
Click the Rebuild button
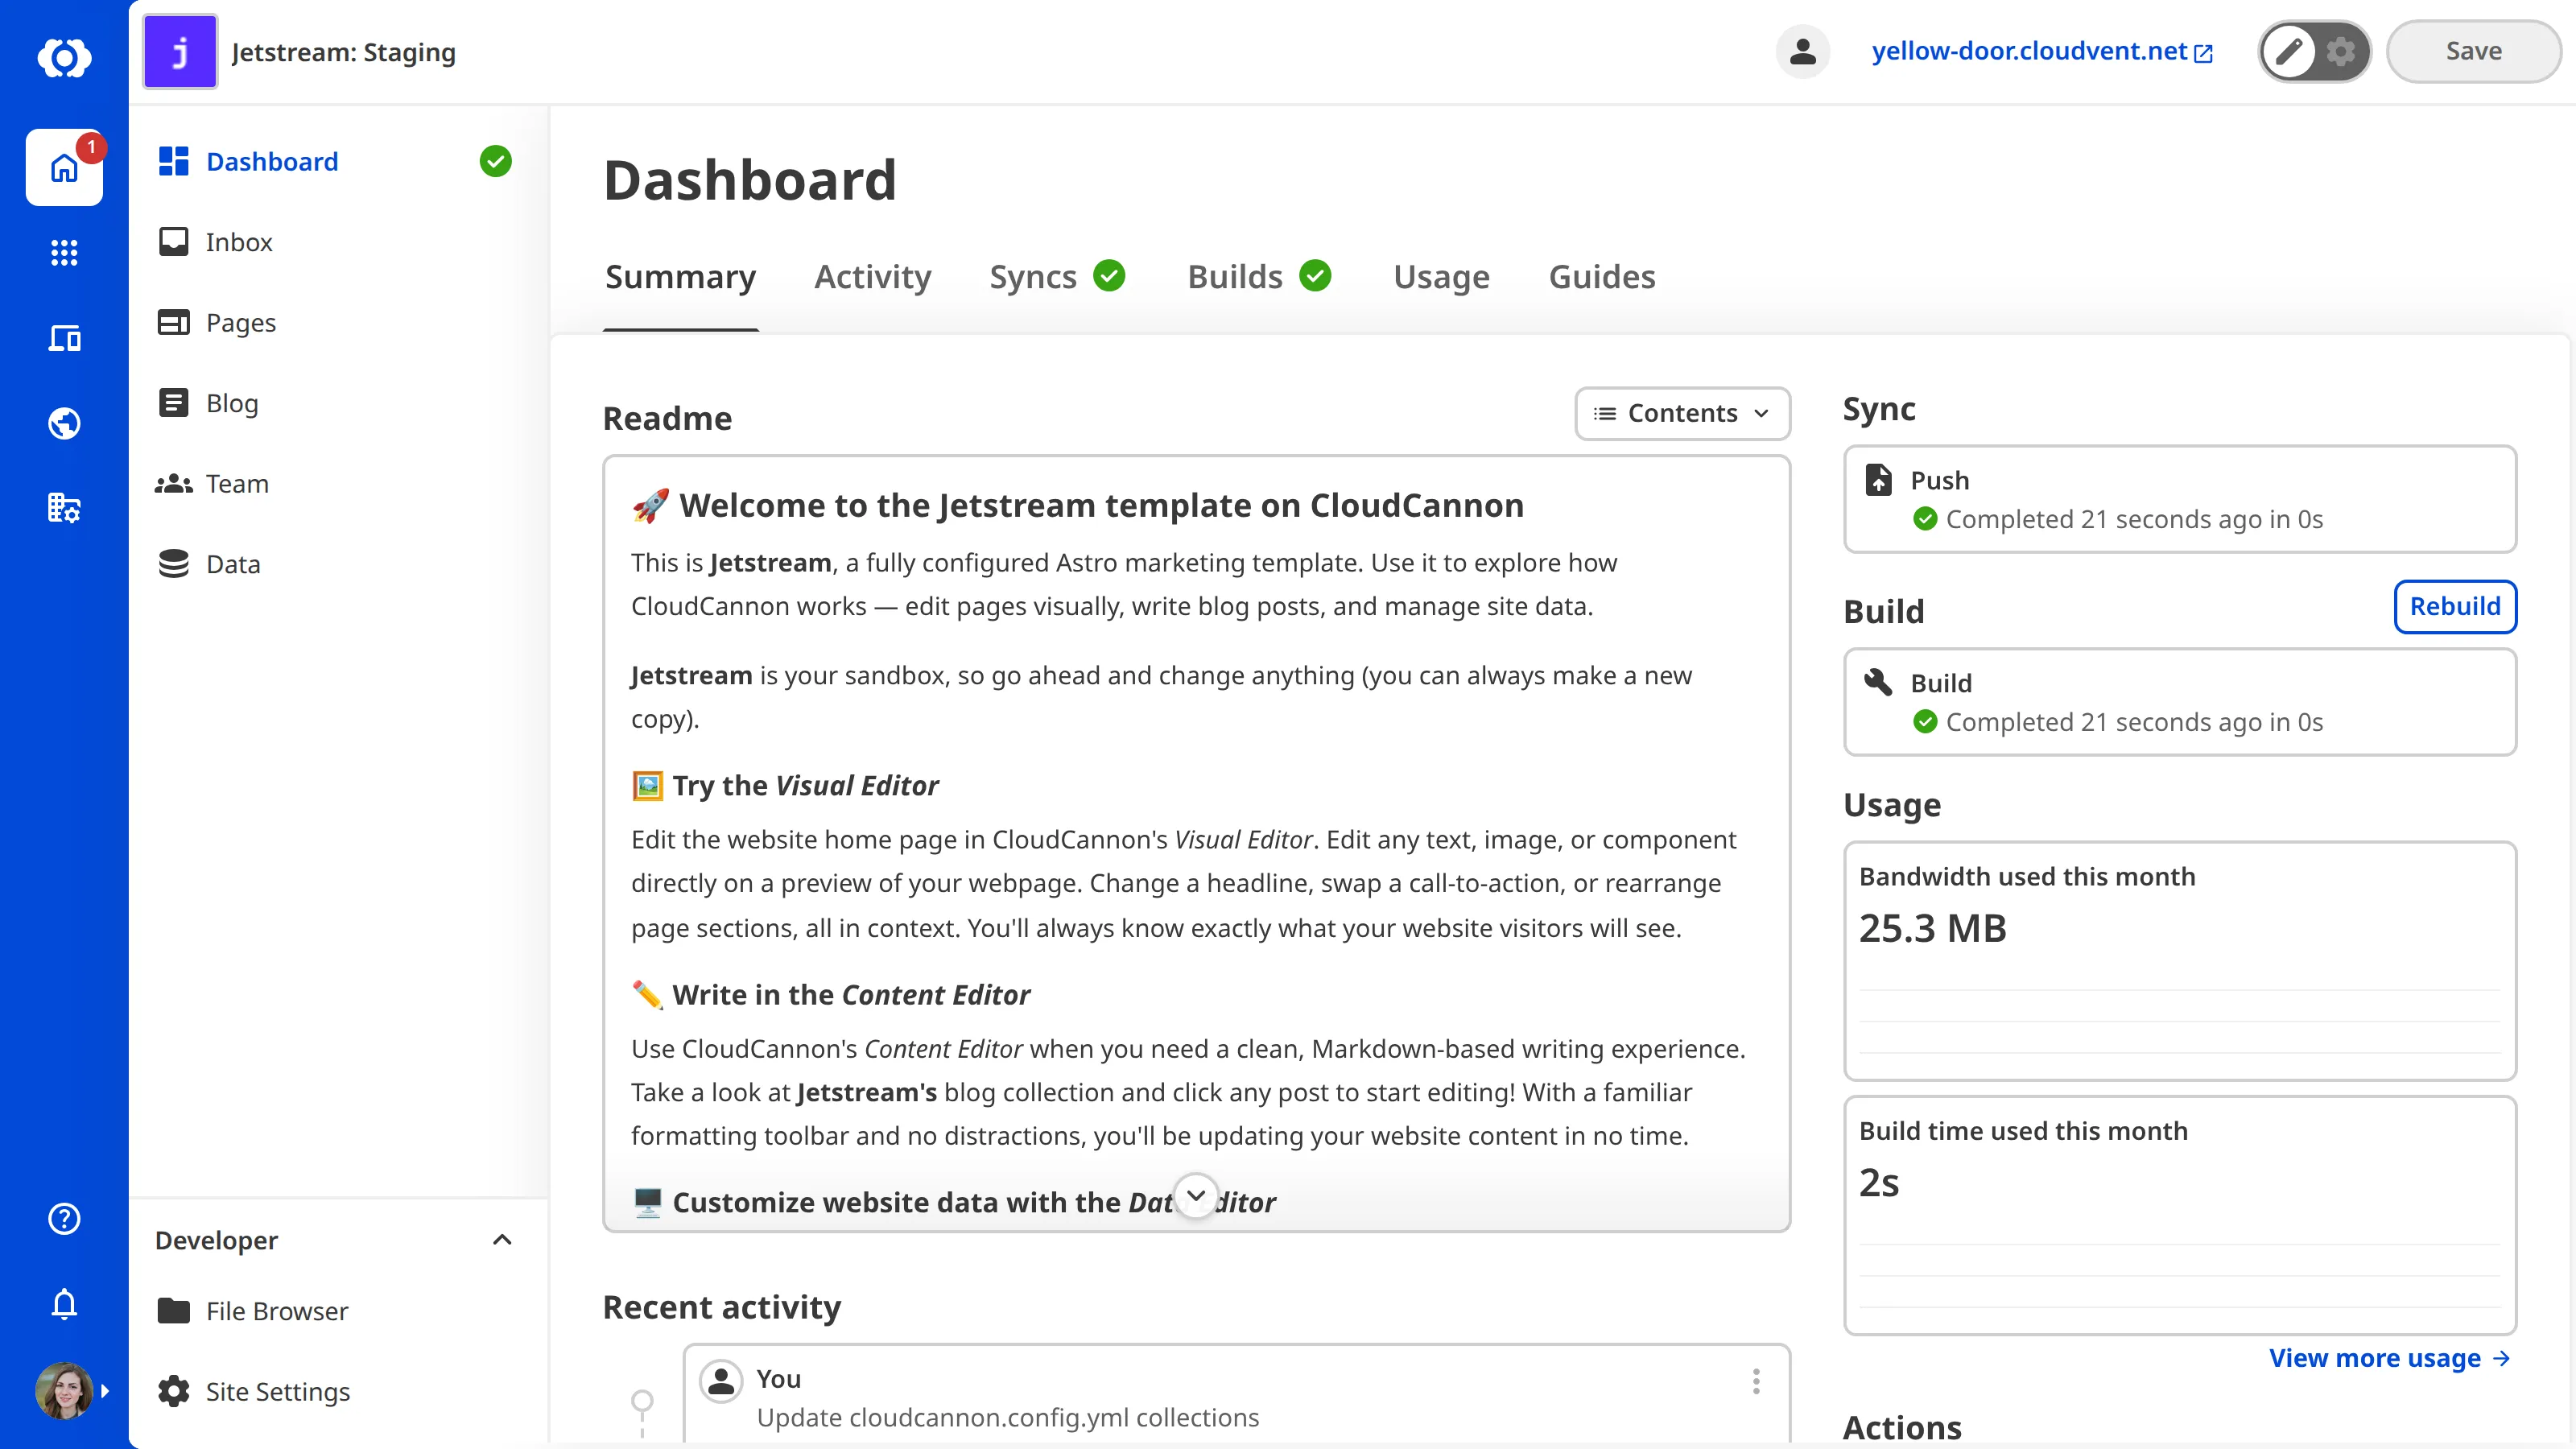tap(2455, 606)
